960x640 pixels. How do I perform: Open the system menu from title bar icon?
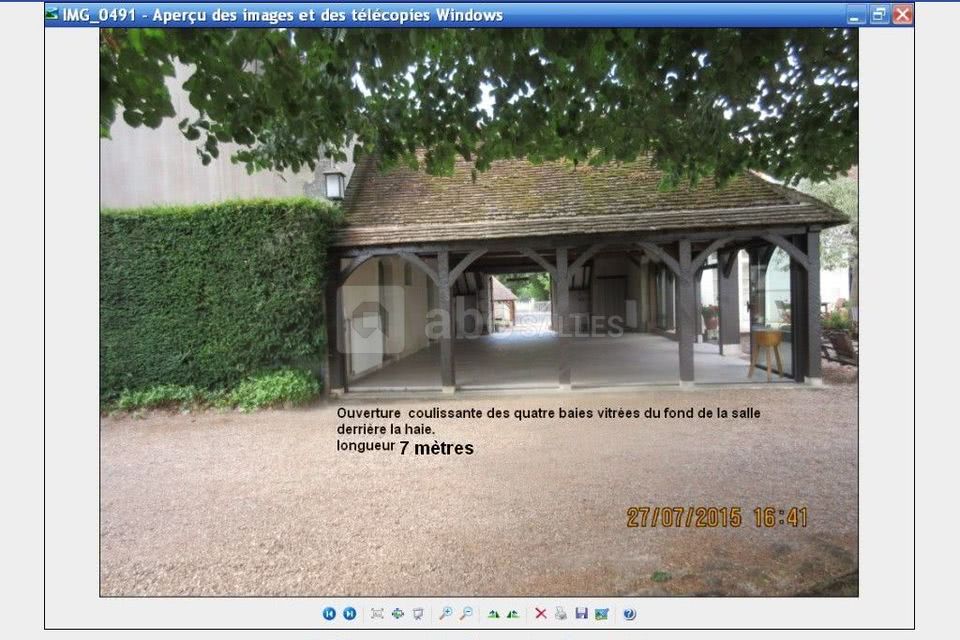52,15
